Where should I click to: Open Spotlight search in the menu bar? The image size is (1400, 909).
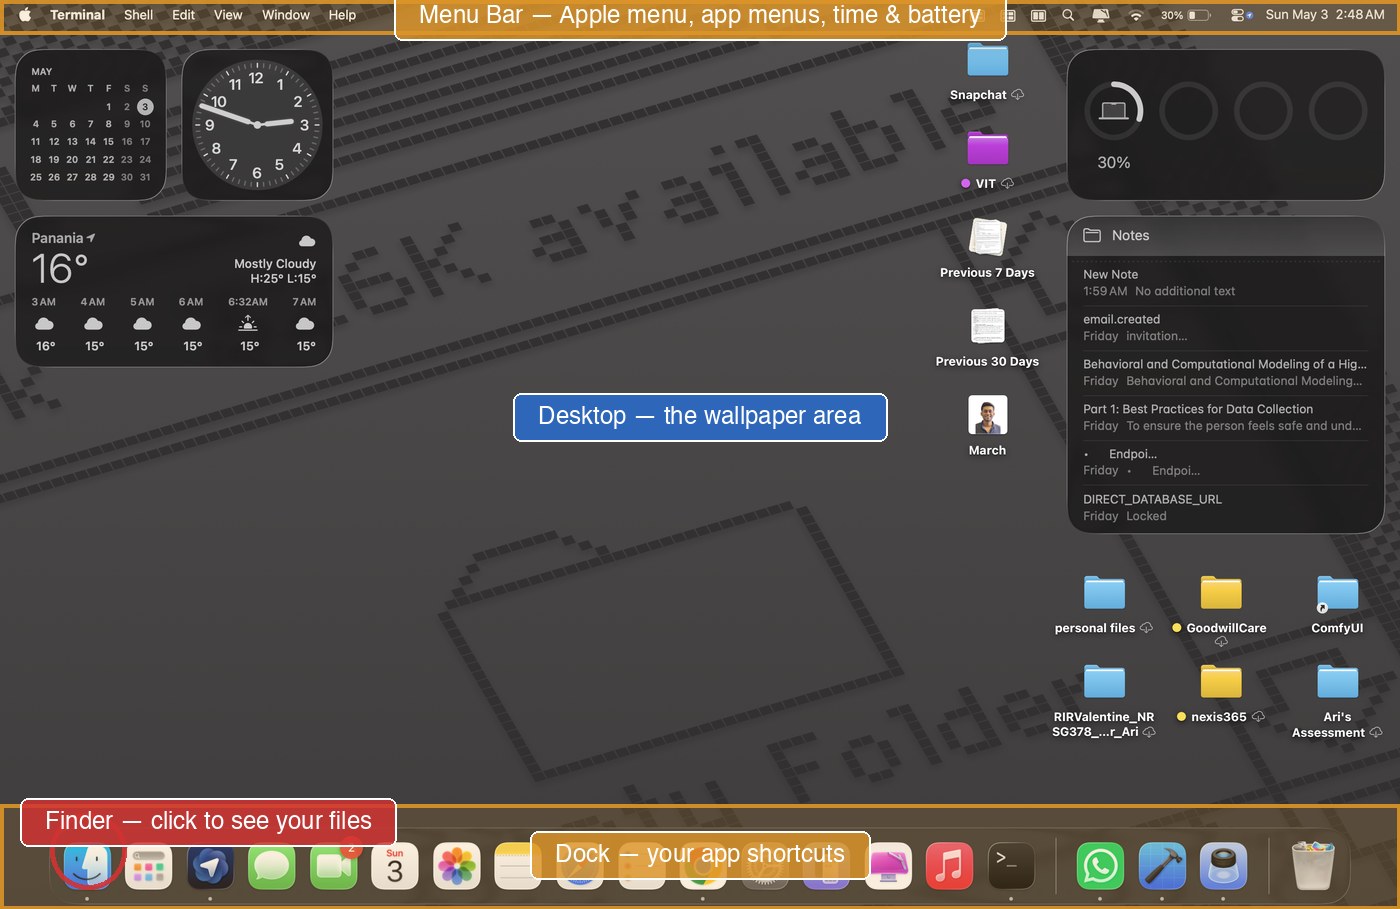pyautogui.click(x=1068, y=15)
